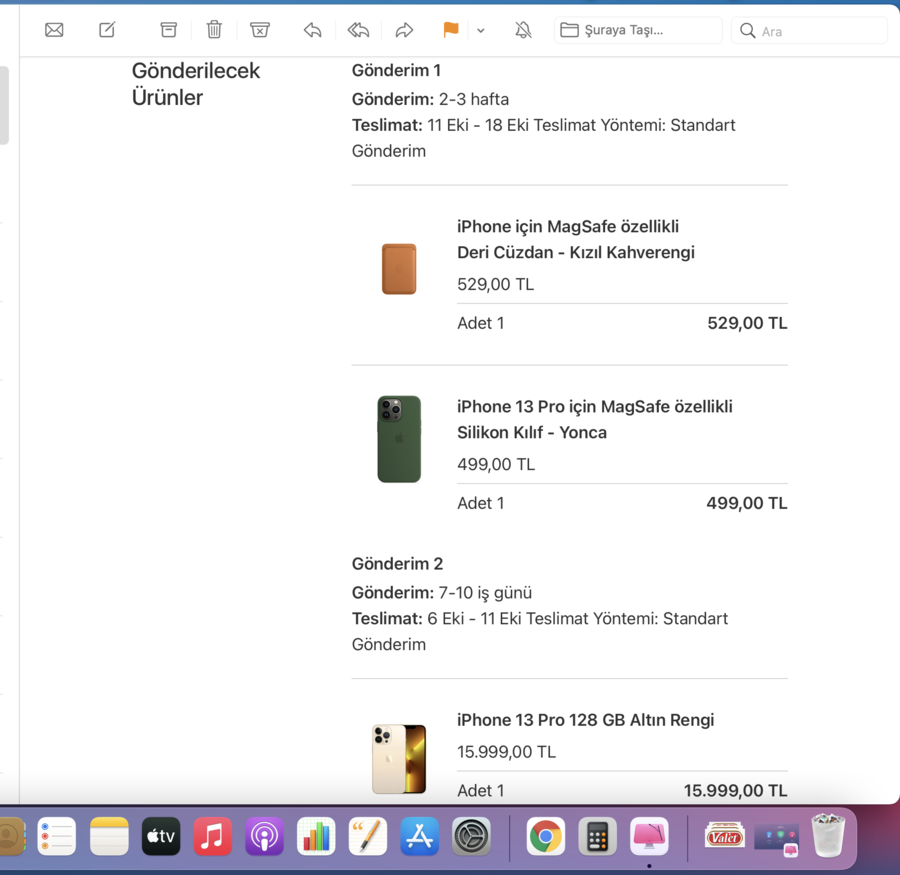Reply all to the message

coord(358,30)
